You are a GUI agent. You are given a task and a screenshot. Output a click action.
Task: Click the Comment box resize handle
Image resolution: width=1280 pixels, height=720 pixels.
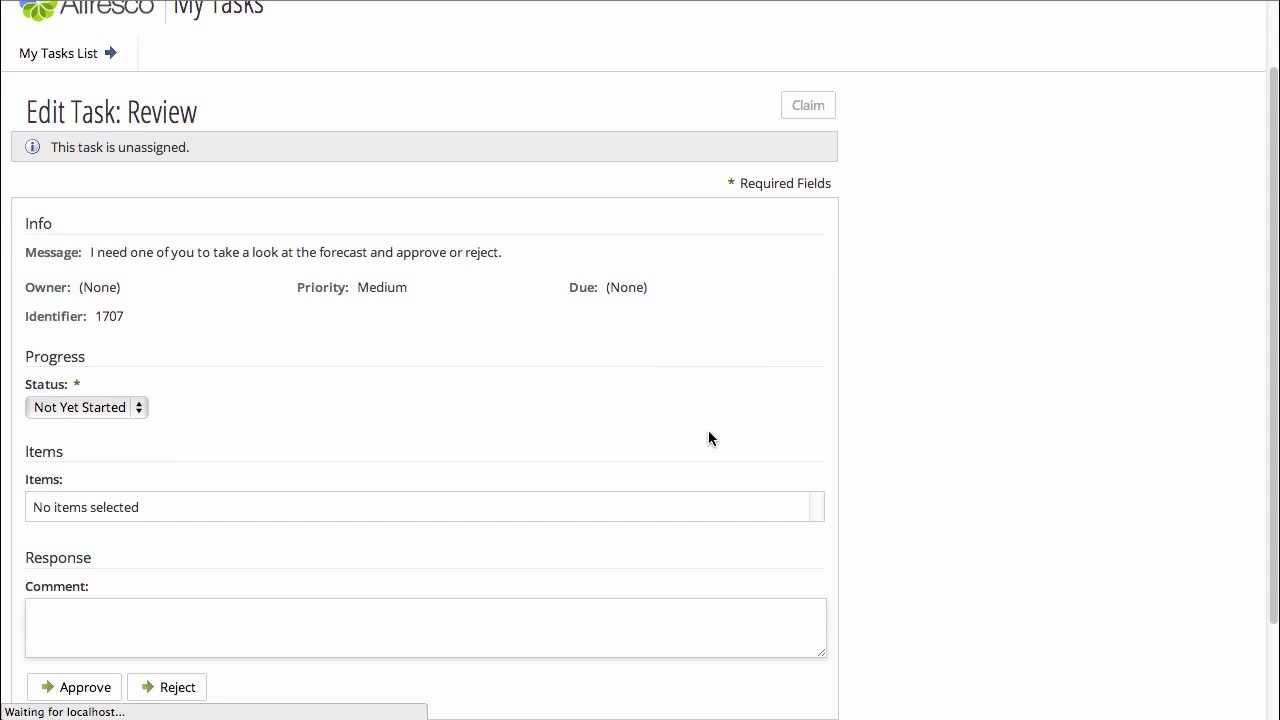point(821,652)
